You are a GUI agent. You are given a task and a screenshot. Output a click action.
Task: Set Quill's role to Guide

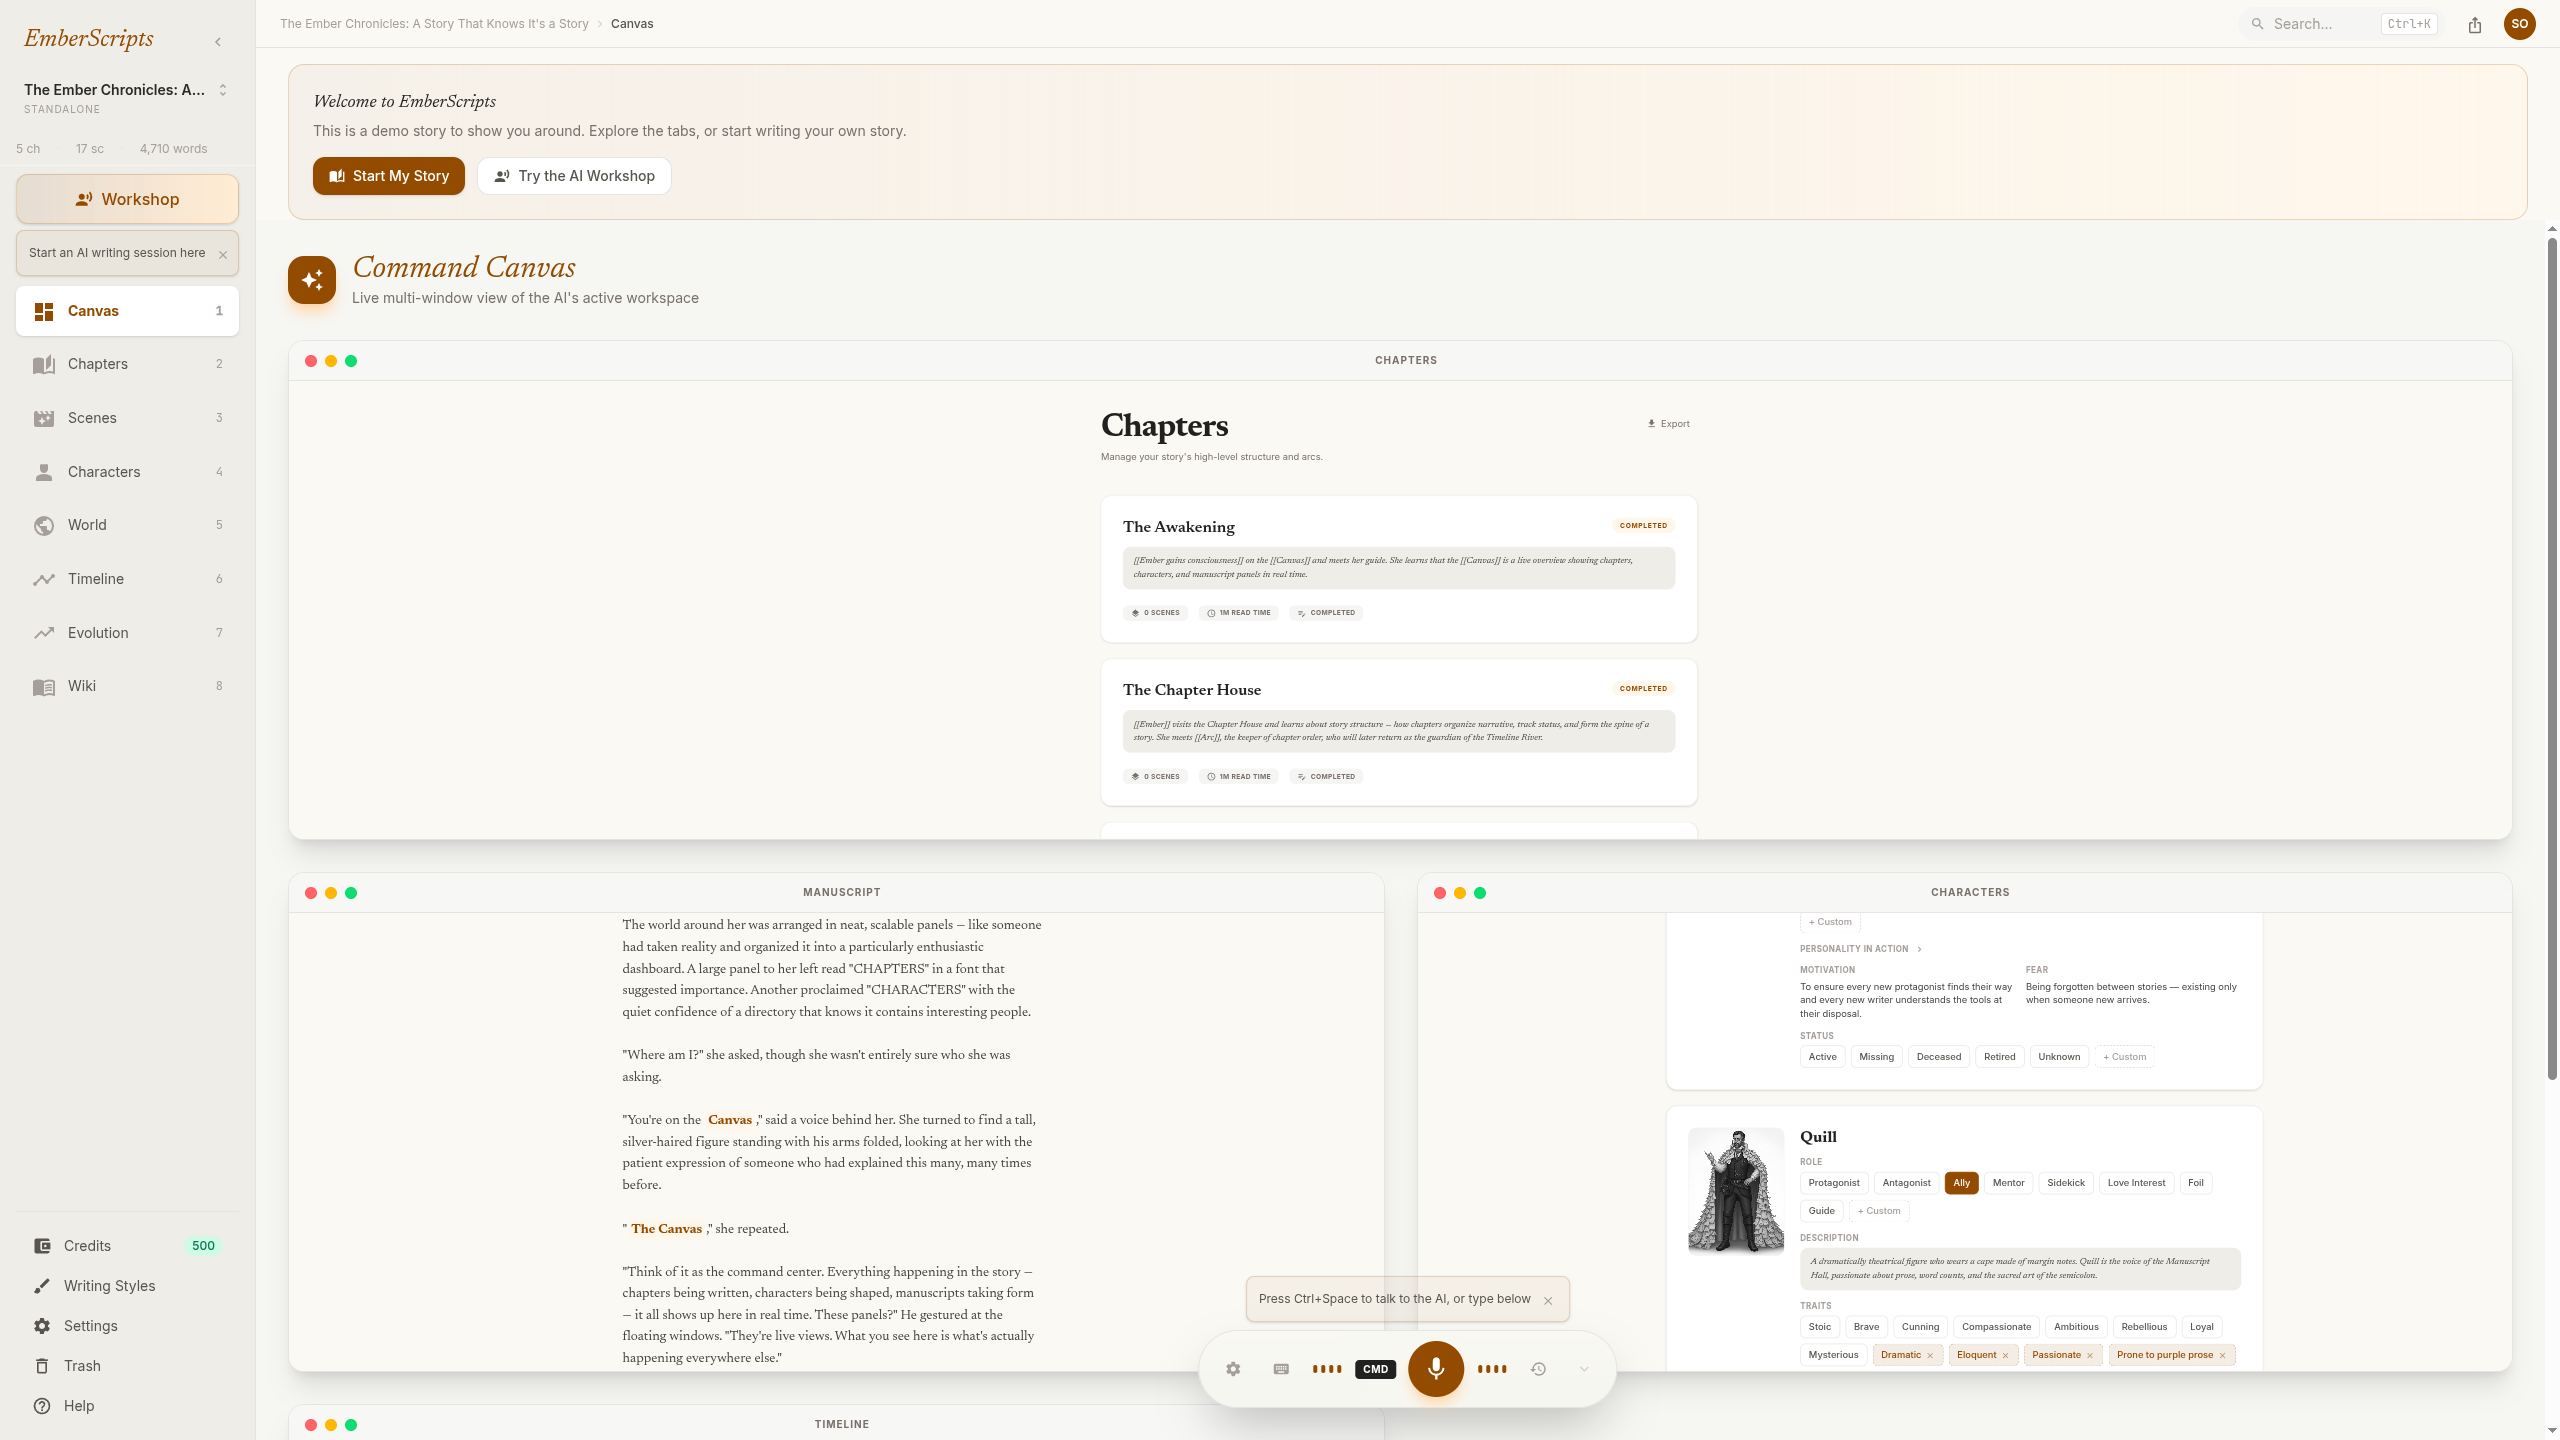click(1821, 1211)
